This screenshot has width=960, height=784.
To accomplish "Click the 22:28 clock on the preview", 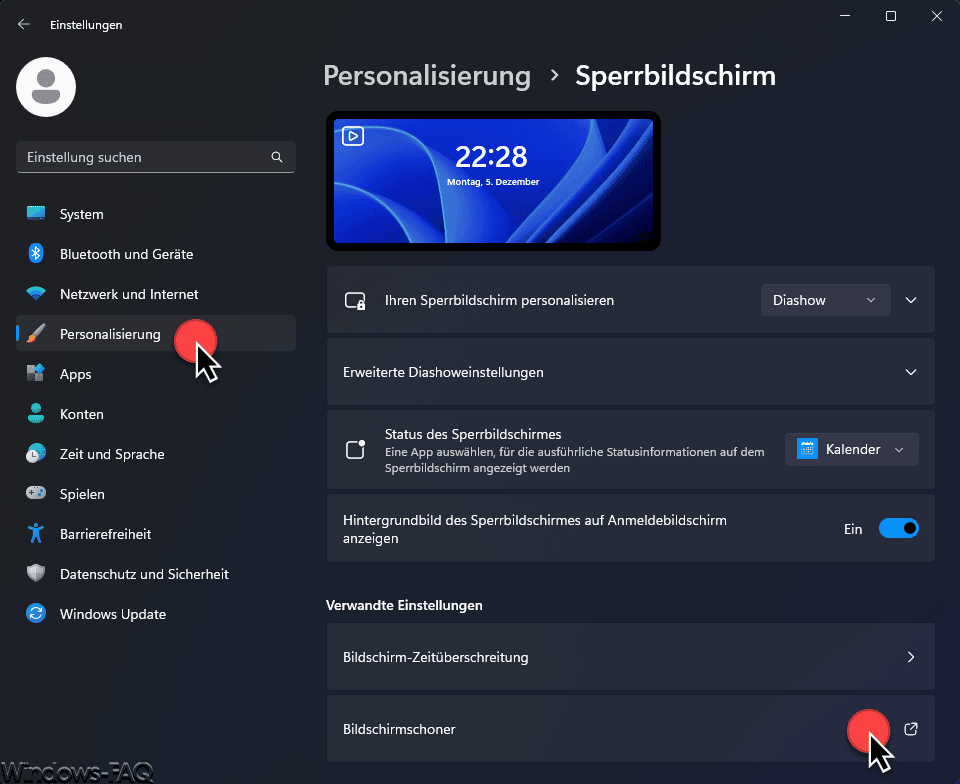I will 491,157.
